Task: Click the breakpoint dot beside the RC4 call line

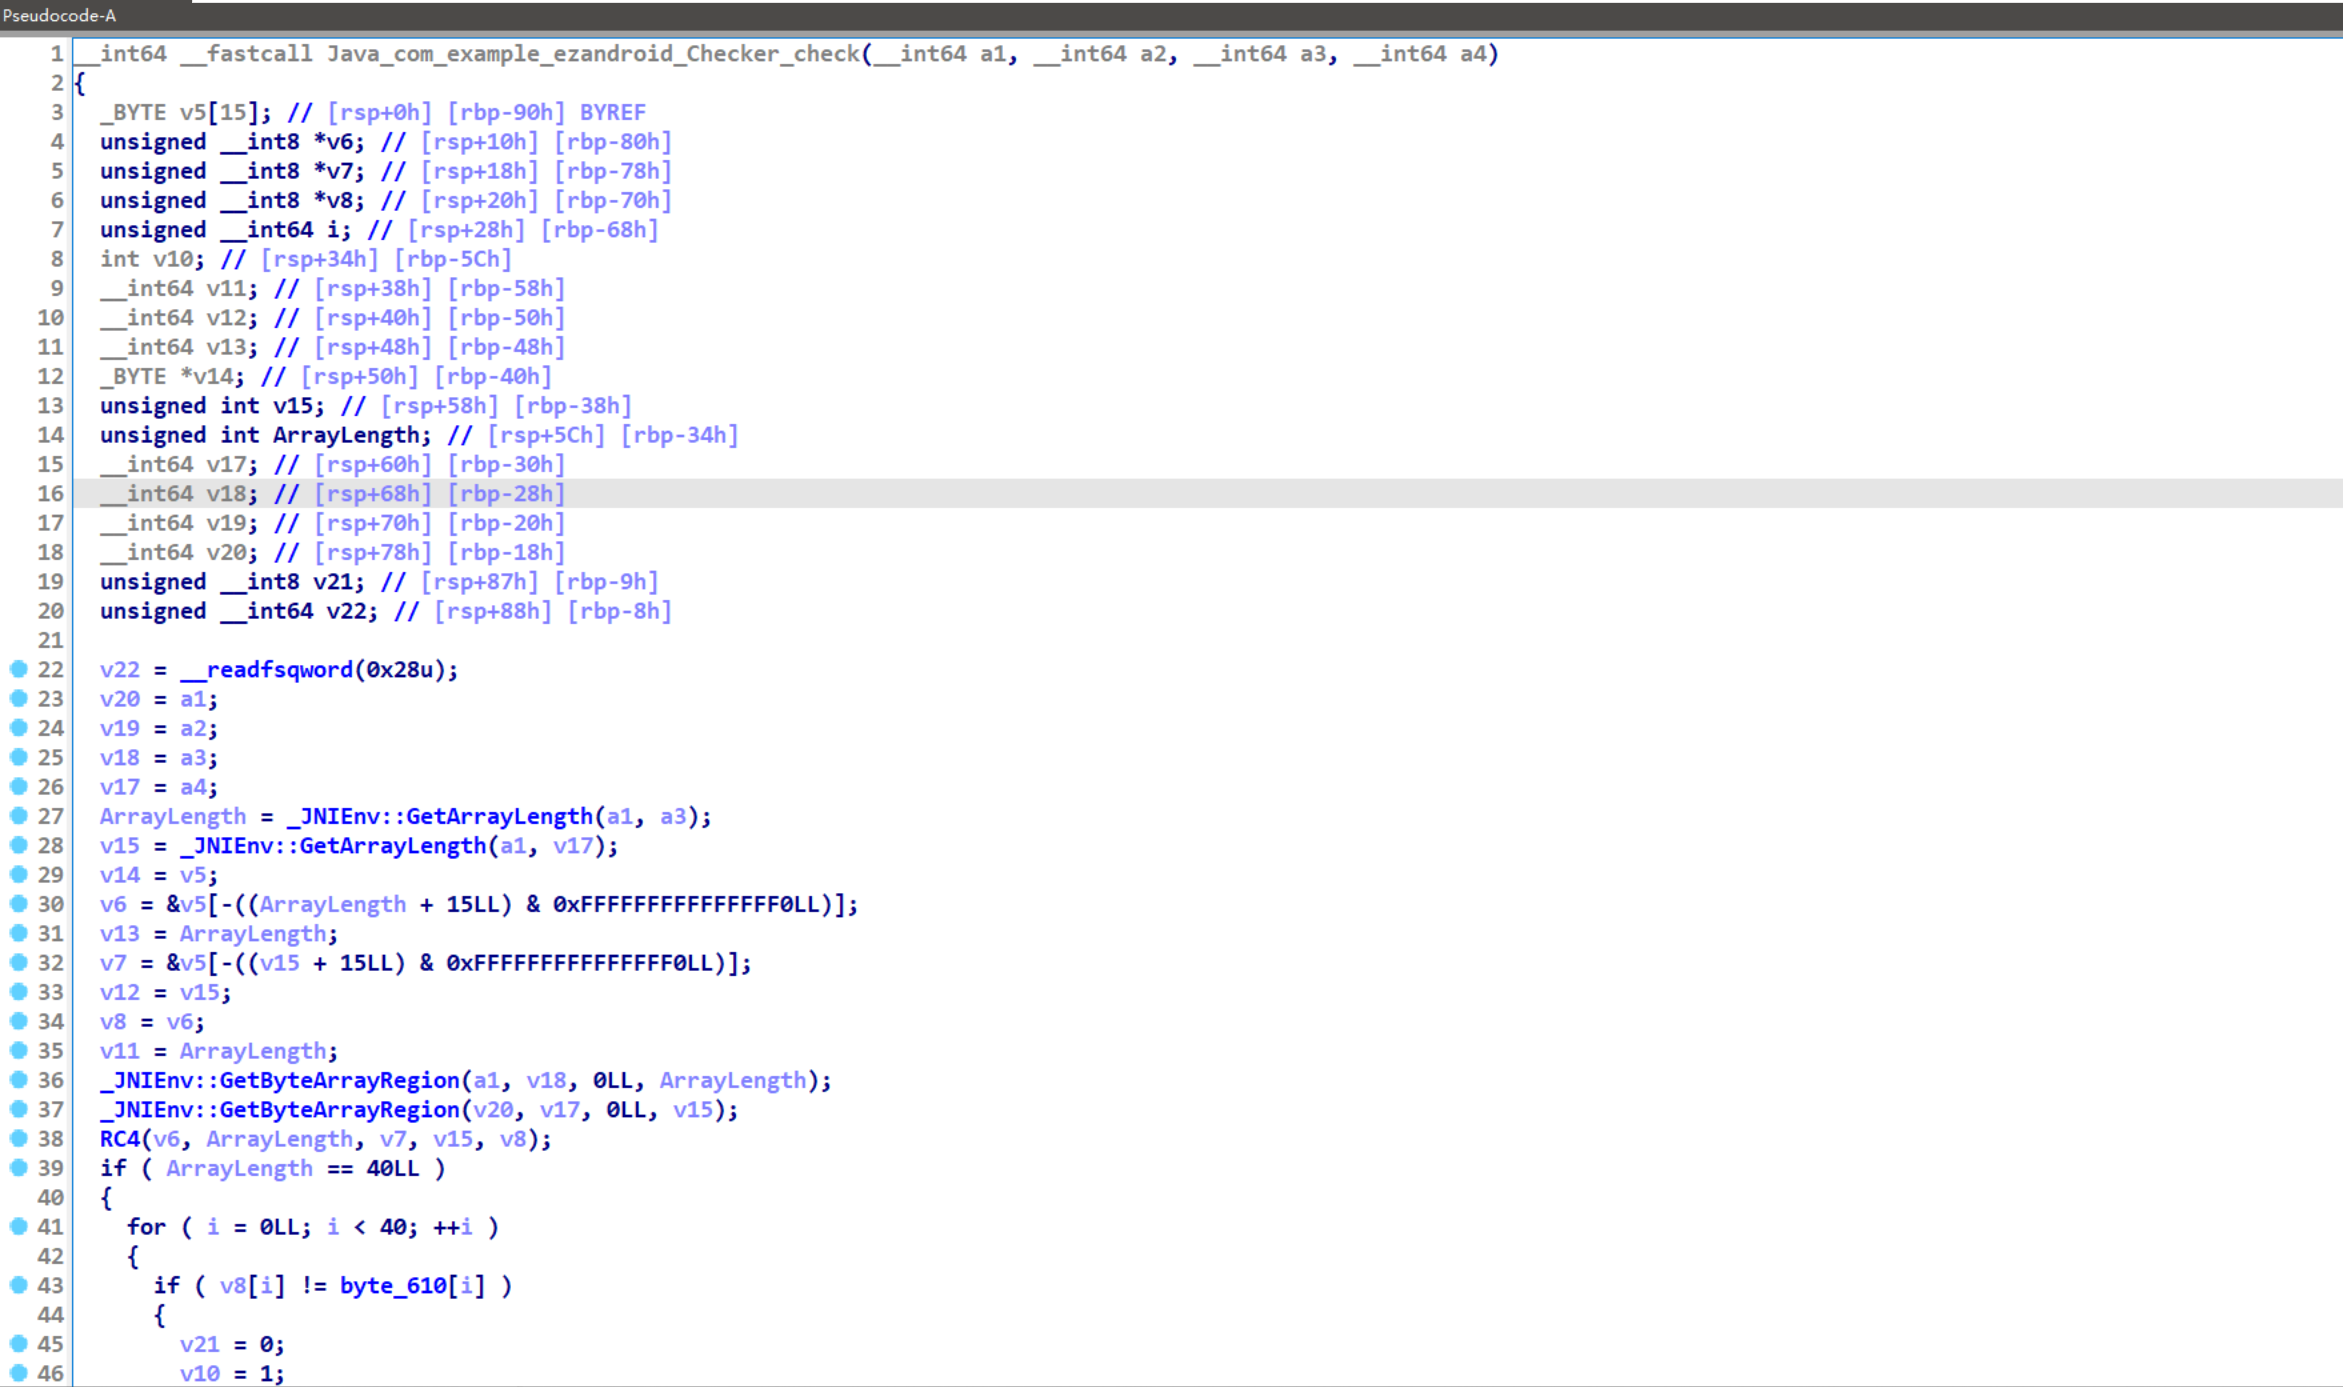Action: click(21, 1139)
